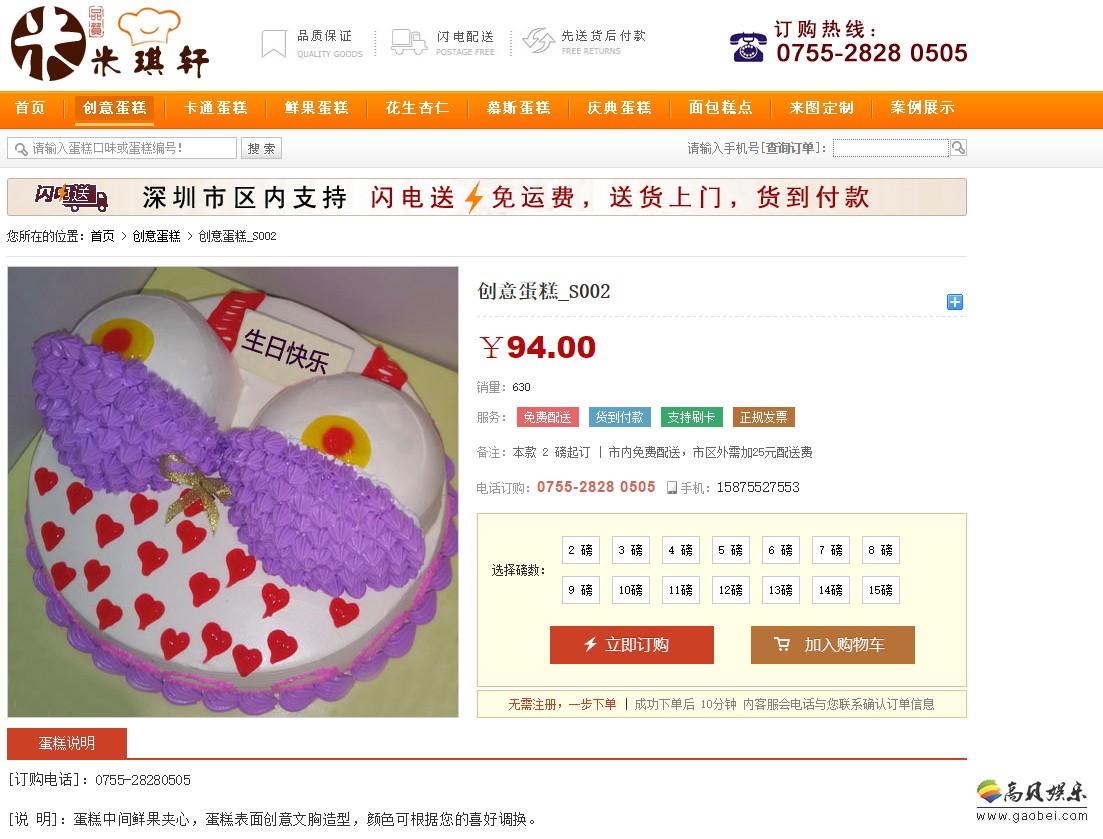This screenshot has height=839, width=1103.
Task: Click the delivery truck icon
Action: (409, 42)
